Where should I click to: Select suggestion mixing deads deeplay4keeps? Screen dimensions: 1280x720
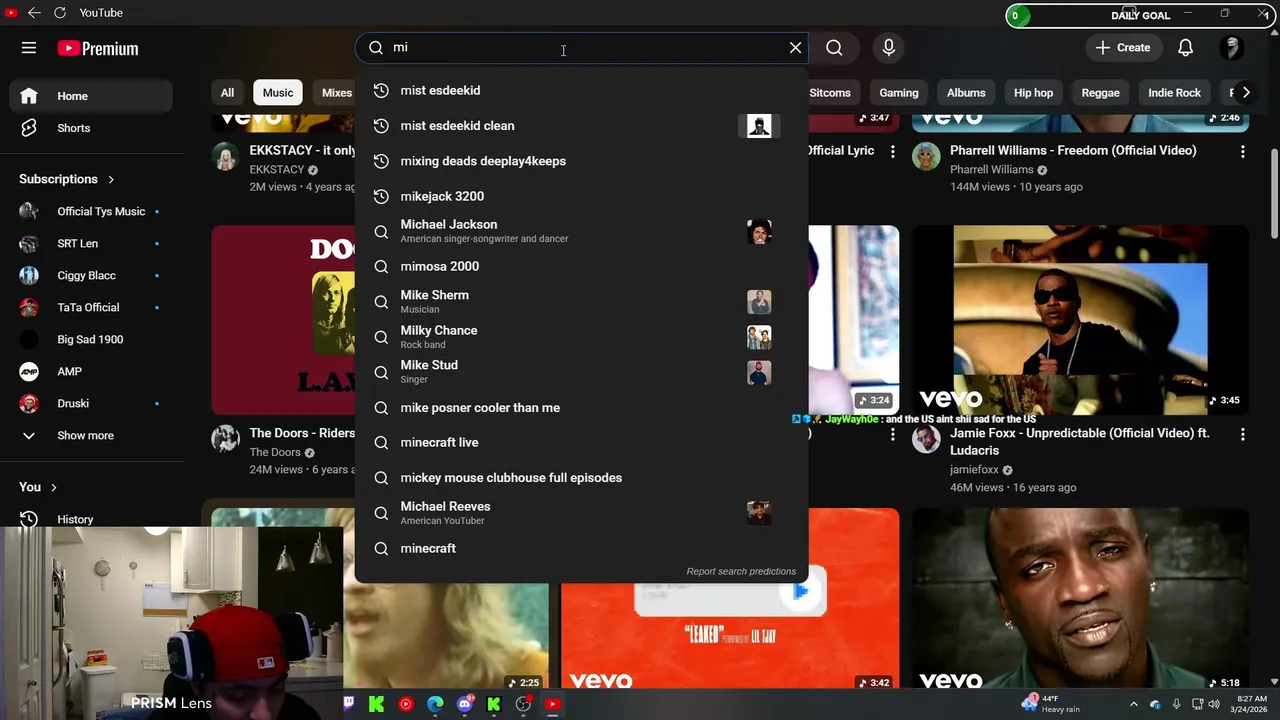[581, 161]
